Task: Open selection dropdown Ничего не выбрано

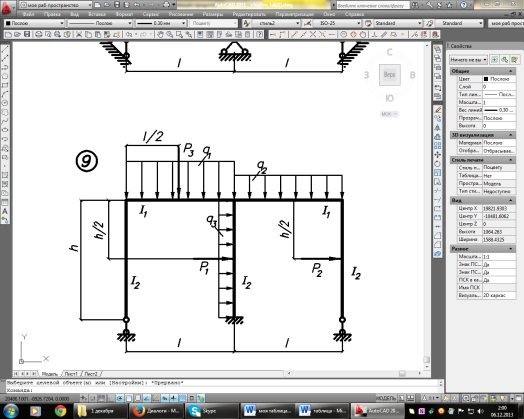Action: tap(468, 60)
